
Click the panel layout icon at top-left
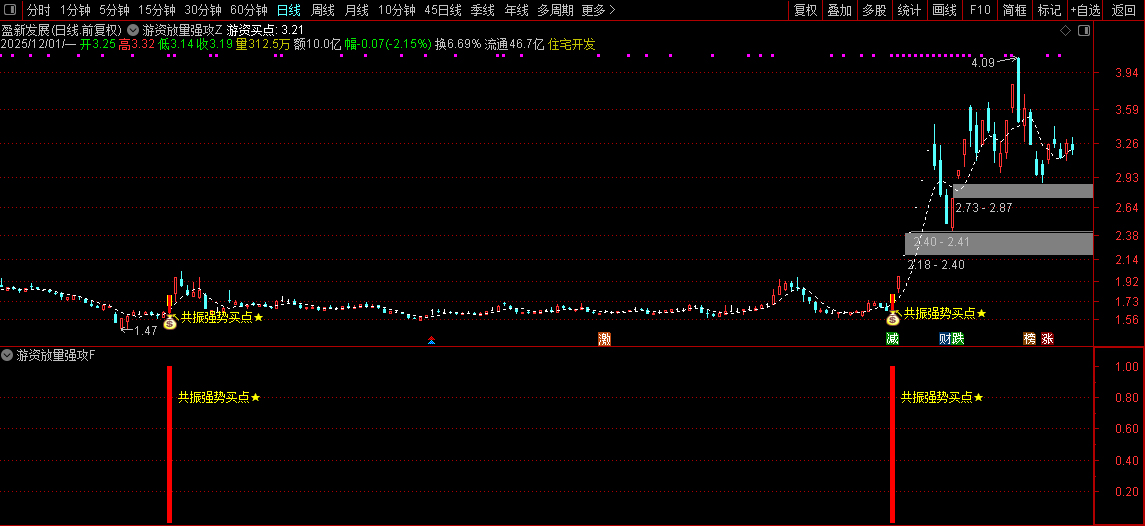point(11,10)
